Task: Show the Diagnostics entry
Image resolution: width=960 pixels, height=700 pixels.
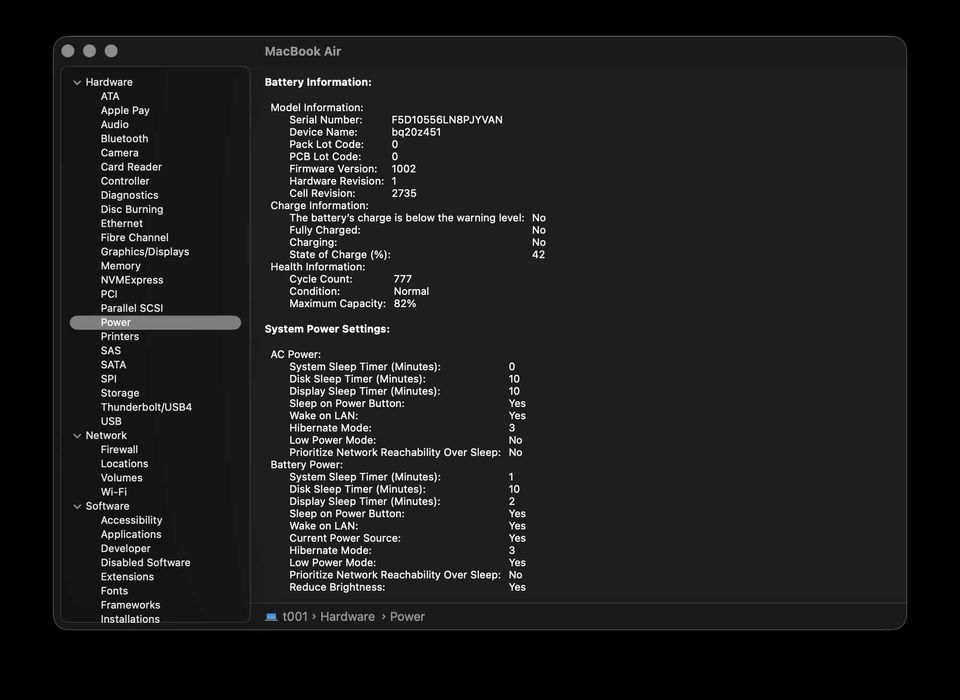Action: tap(129, 195)
